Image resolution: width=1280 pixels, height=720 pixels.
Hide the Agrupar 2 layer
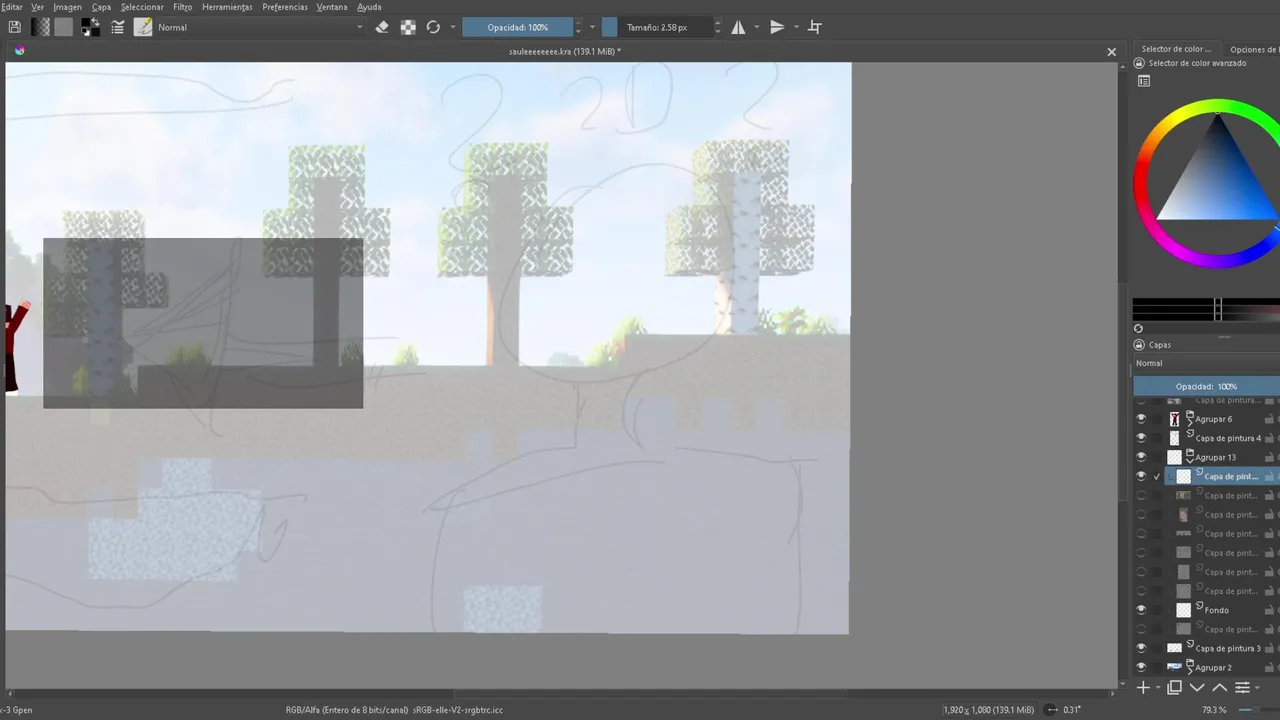[1141, 667]
